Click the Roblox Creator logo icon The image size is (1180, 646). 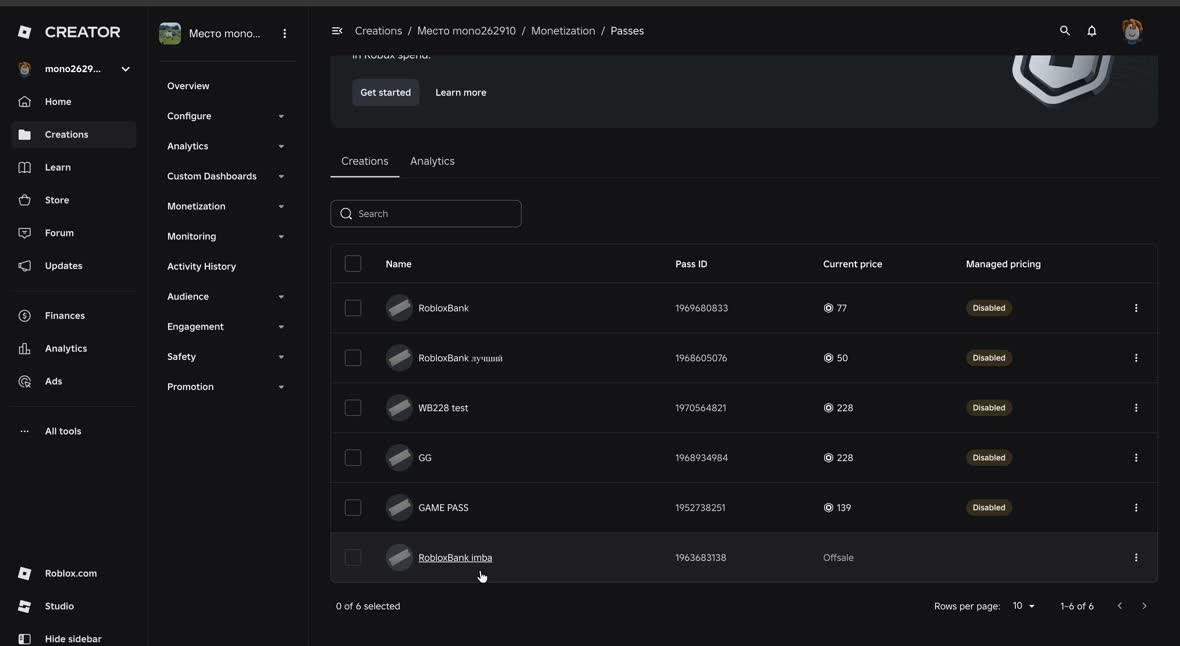coord(24,32)
